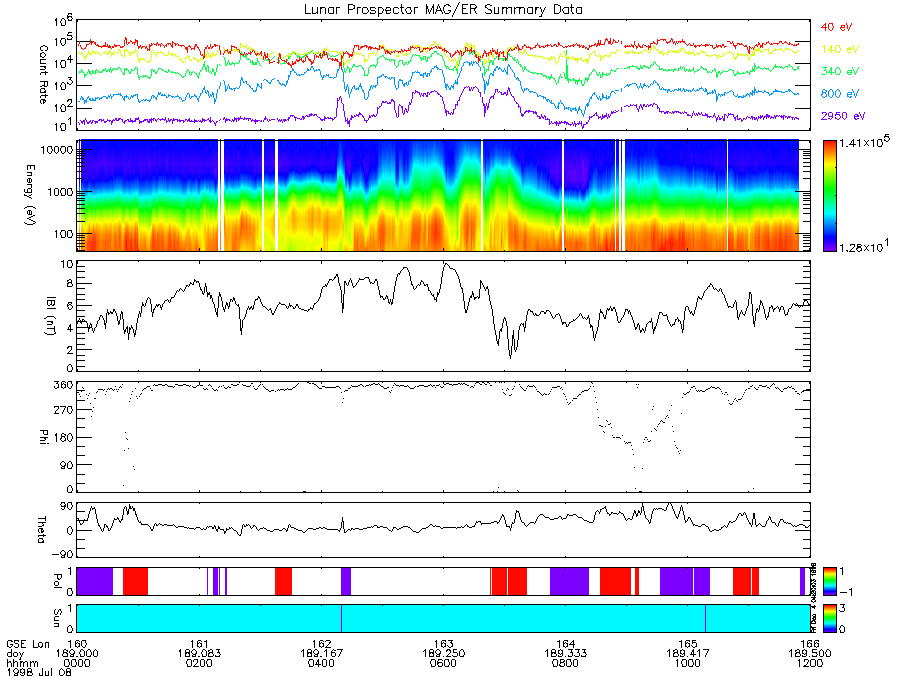Viewport: 900px width, 700px height.
Task: Click the 'Pol' axis label
Action: (57, 581)
